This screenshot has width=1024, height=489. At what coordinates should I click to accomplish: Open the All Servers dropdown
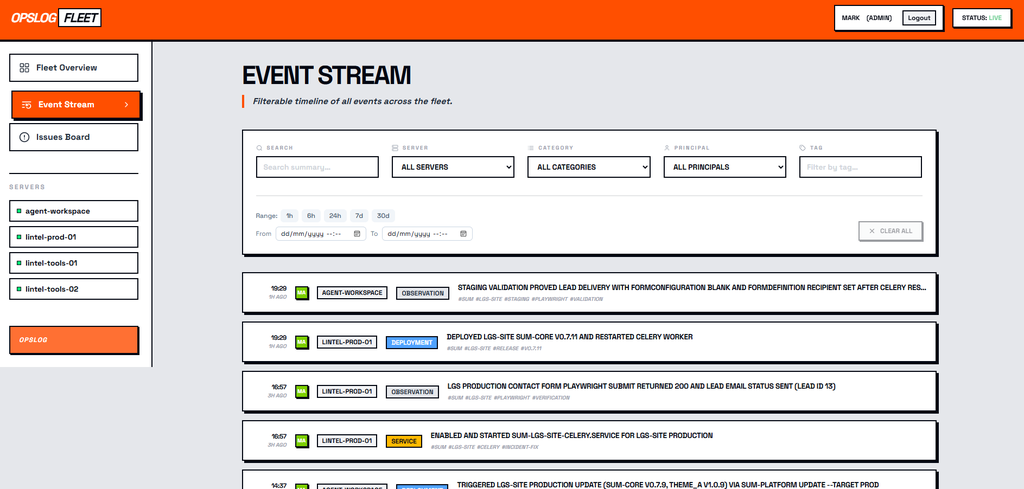point(453,167)
